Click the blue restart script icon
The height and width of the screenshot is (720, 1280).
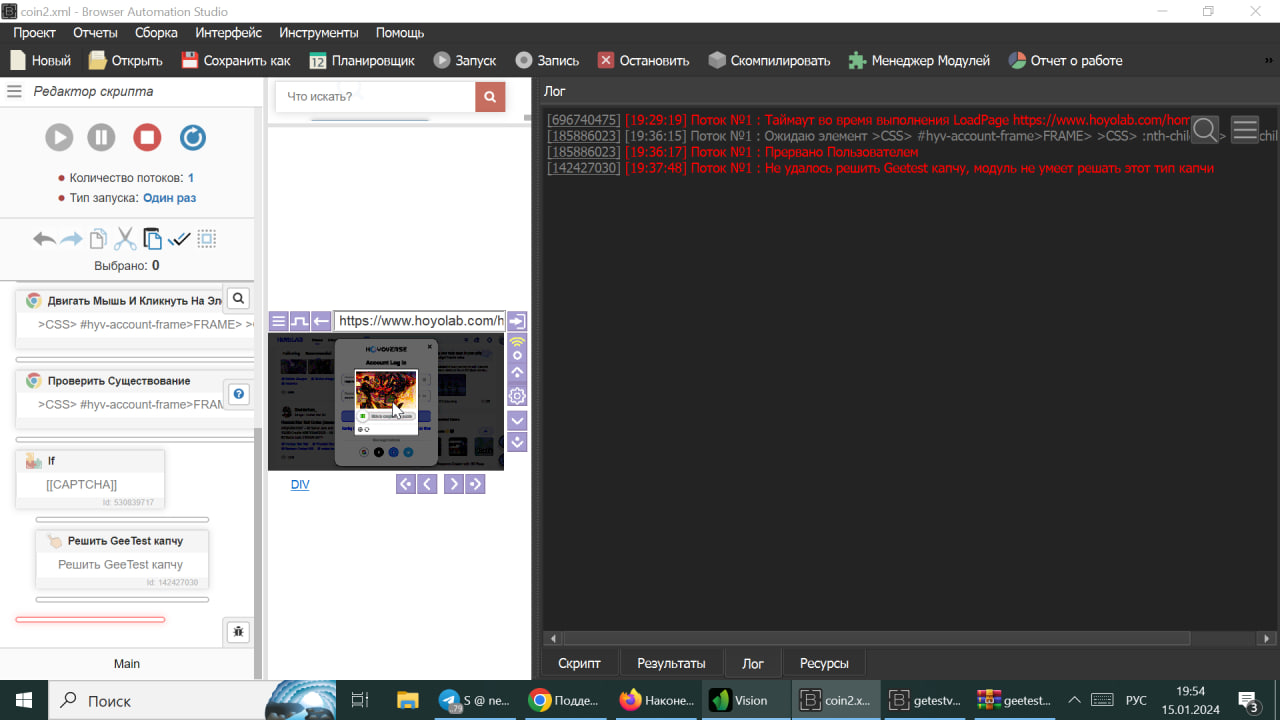(x=193, y=137)
